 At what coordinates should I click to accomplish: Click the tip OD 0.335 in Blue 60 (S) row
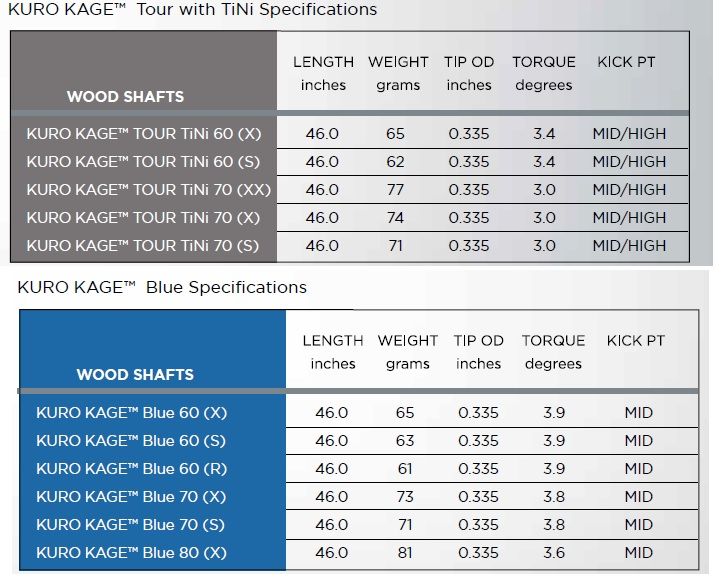[x=479, y=441]
